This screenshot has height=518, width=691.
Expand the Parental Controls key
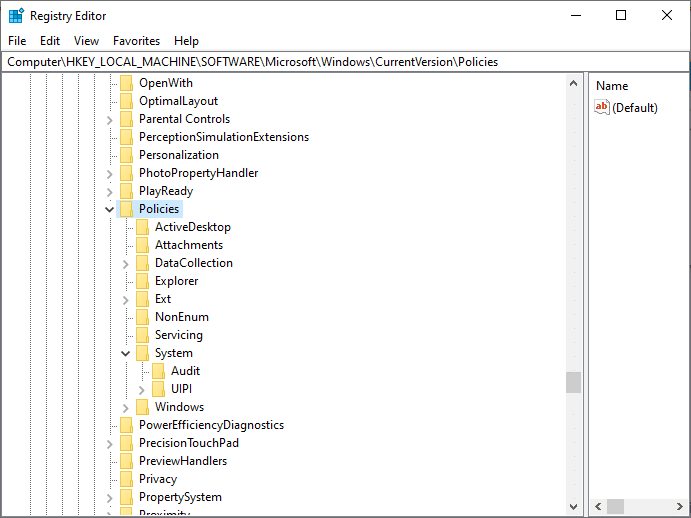point(110,120)
